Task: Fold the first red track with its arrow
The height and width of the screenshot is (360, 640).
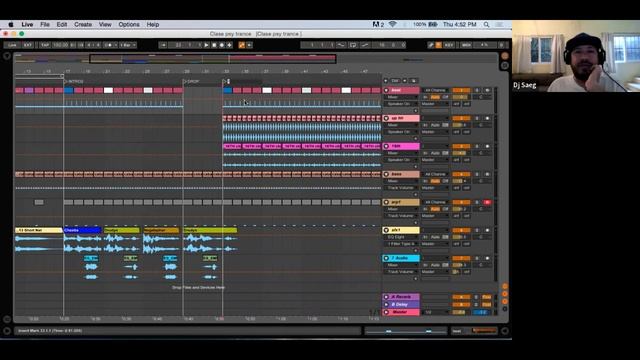Action: click(386, 90)
